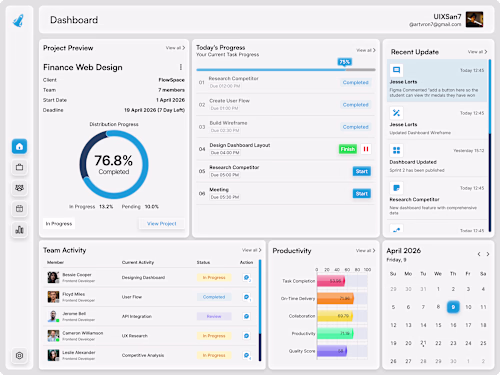Screen dimensions: 500x375
Task: Click the grid icon for Dashboard Updated
Action: [396, 150]
